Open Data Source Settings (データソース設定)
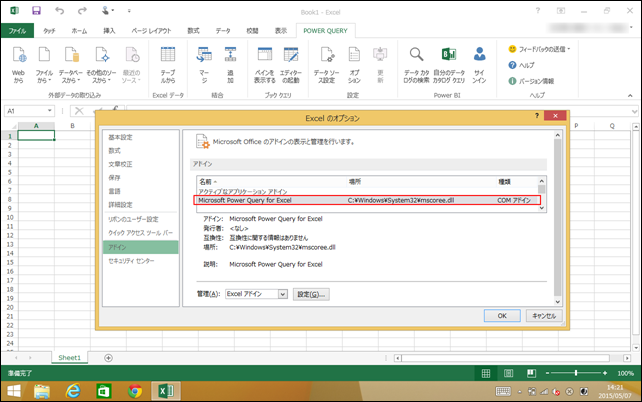The width and height of the screenshot is (642, 402). (x=326, y=65)
